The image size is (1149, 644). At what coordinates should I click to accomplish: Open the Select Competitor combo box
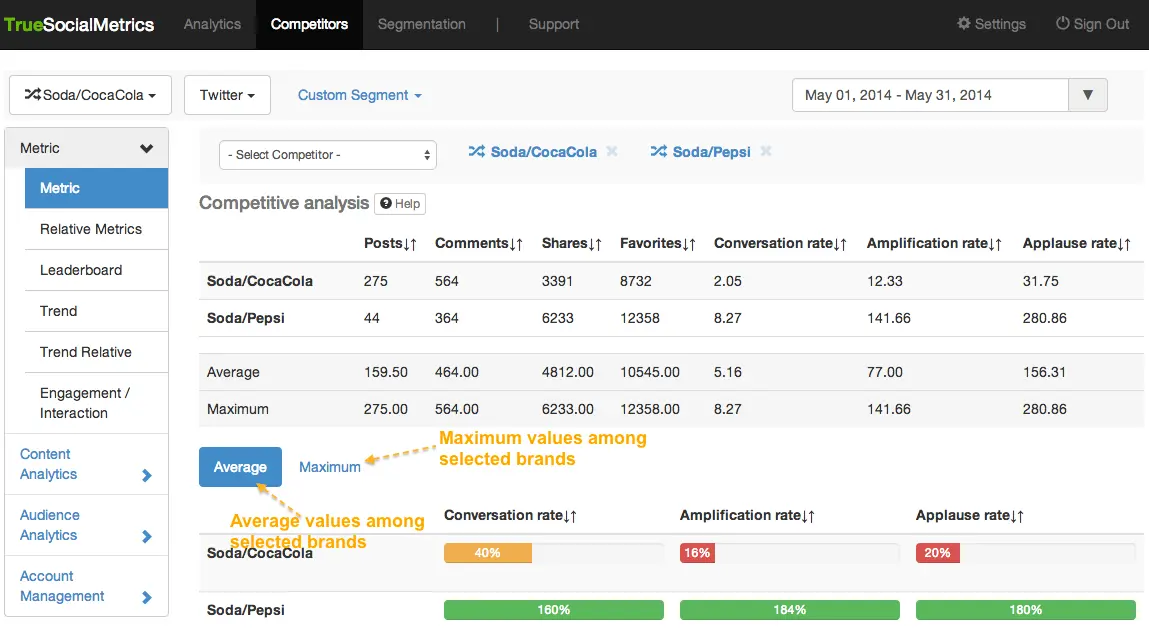[328, 155]
